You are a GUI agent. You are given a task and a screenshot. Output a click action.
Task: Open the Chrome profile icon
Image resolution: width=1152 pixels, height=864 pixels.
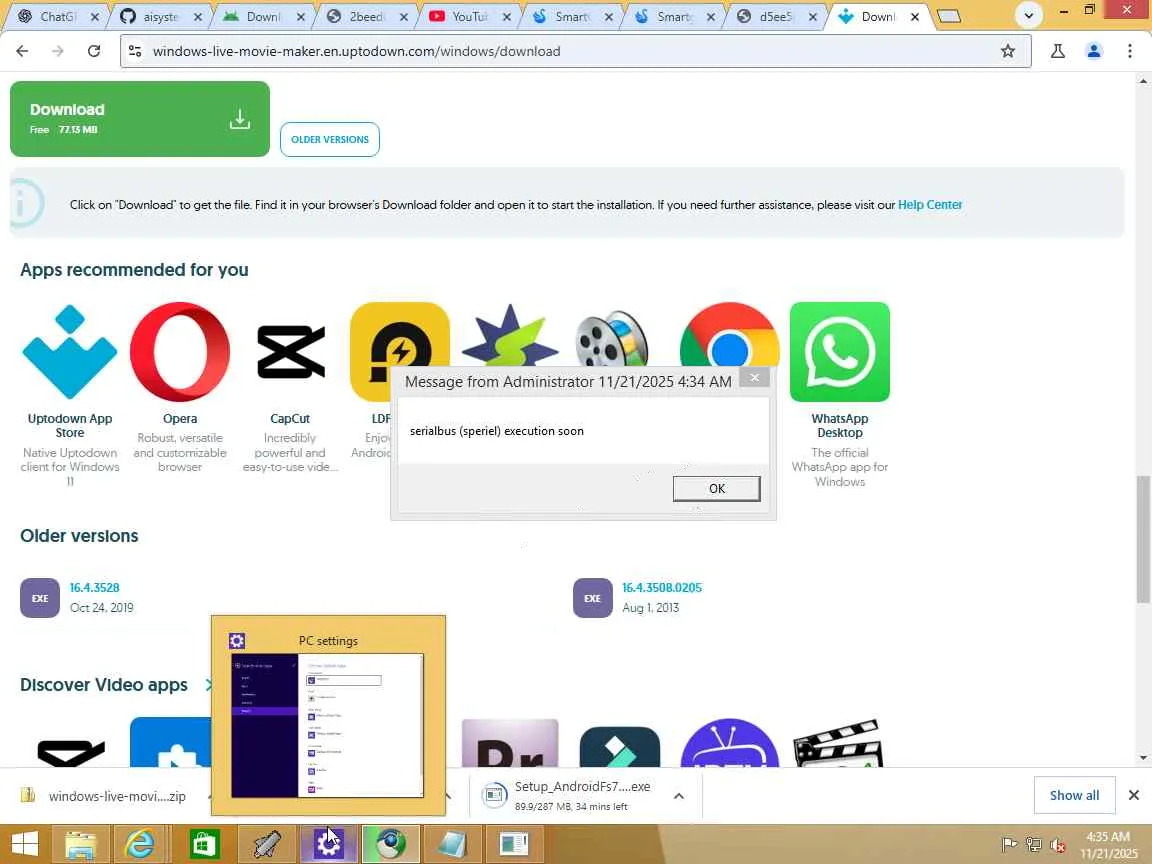point(1094,51)
